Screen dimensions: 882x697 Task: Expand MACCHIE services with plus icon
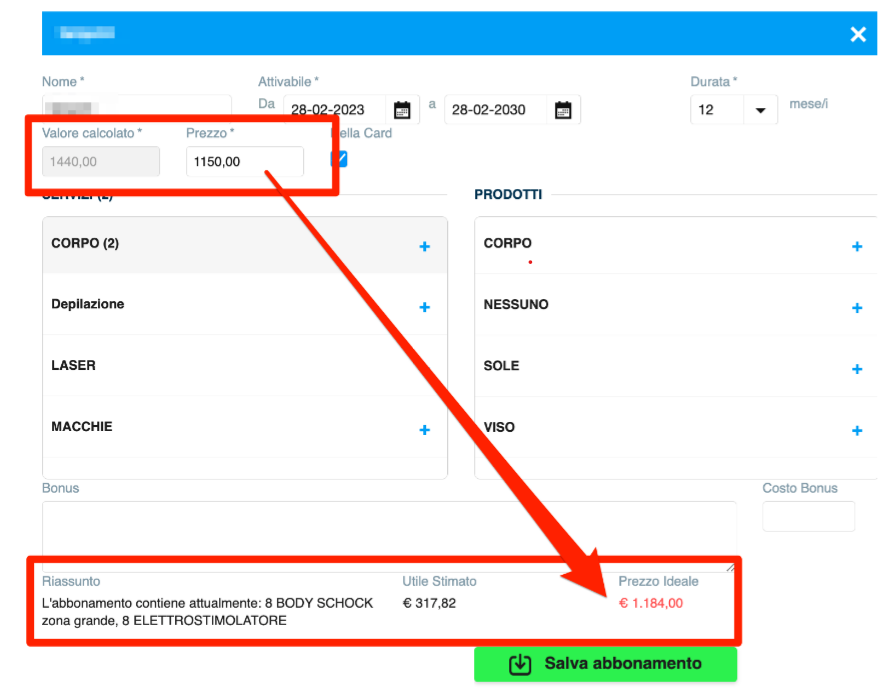point(424,430)
